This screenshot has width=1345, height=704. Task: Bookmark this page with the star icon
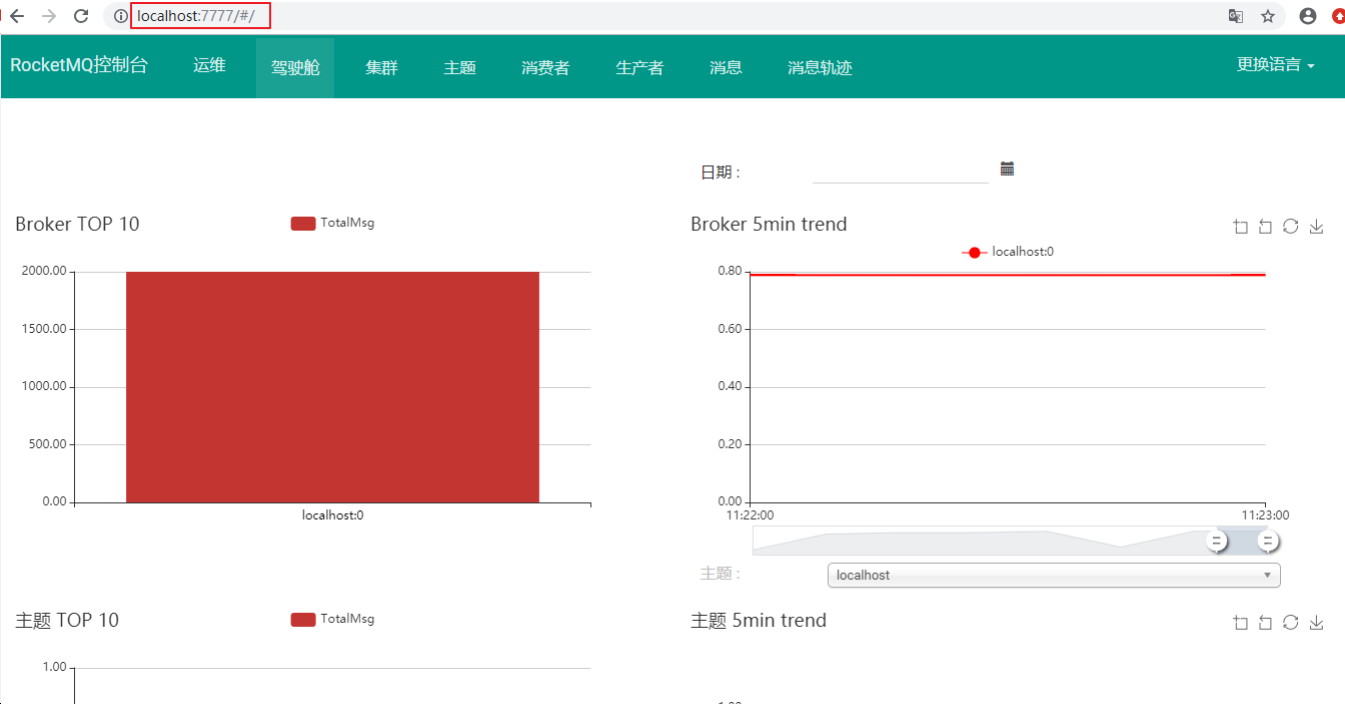[1268, 16]
